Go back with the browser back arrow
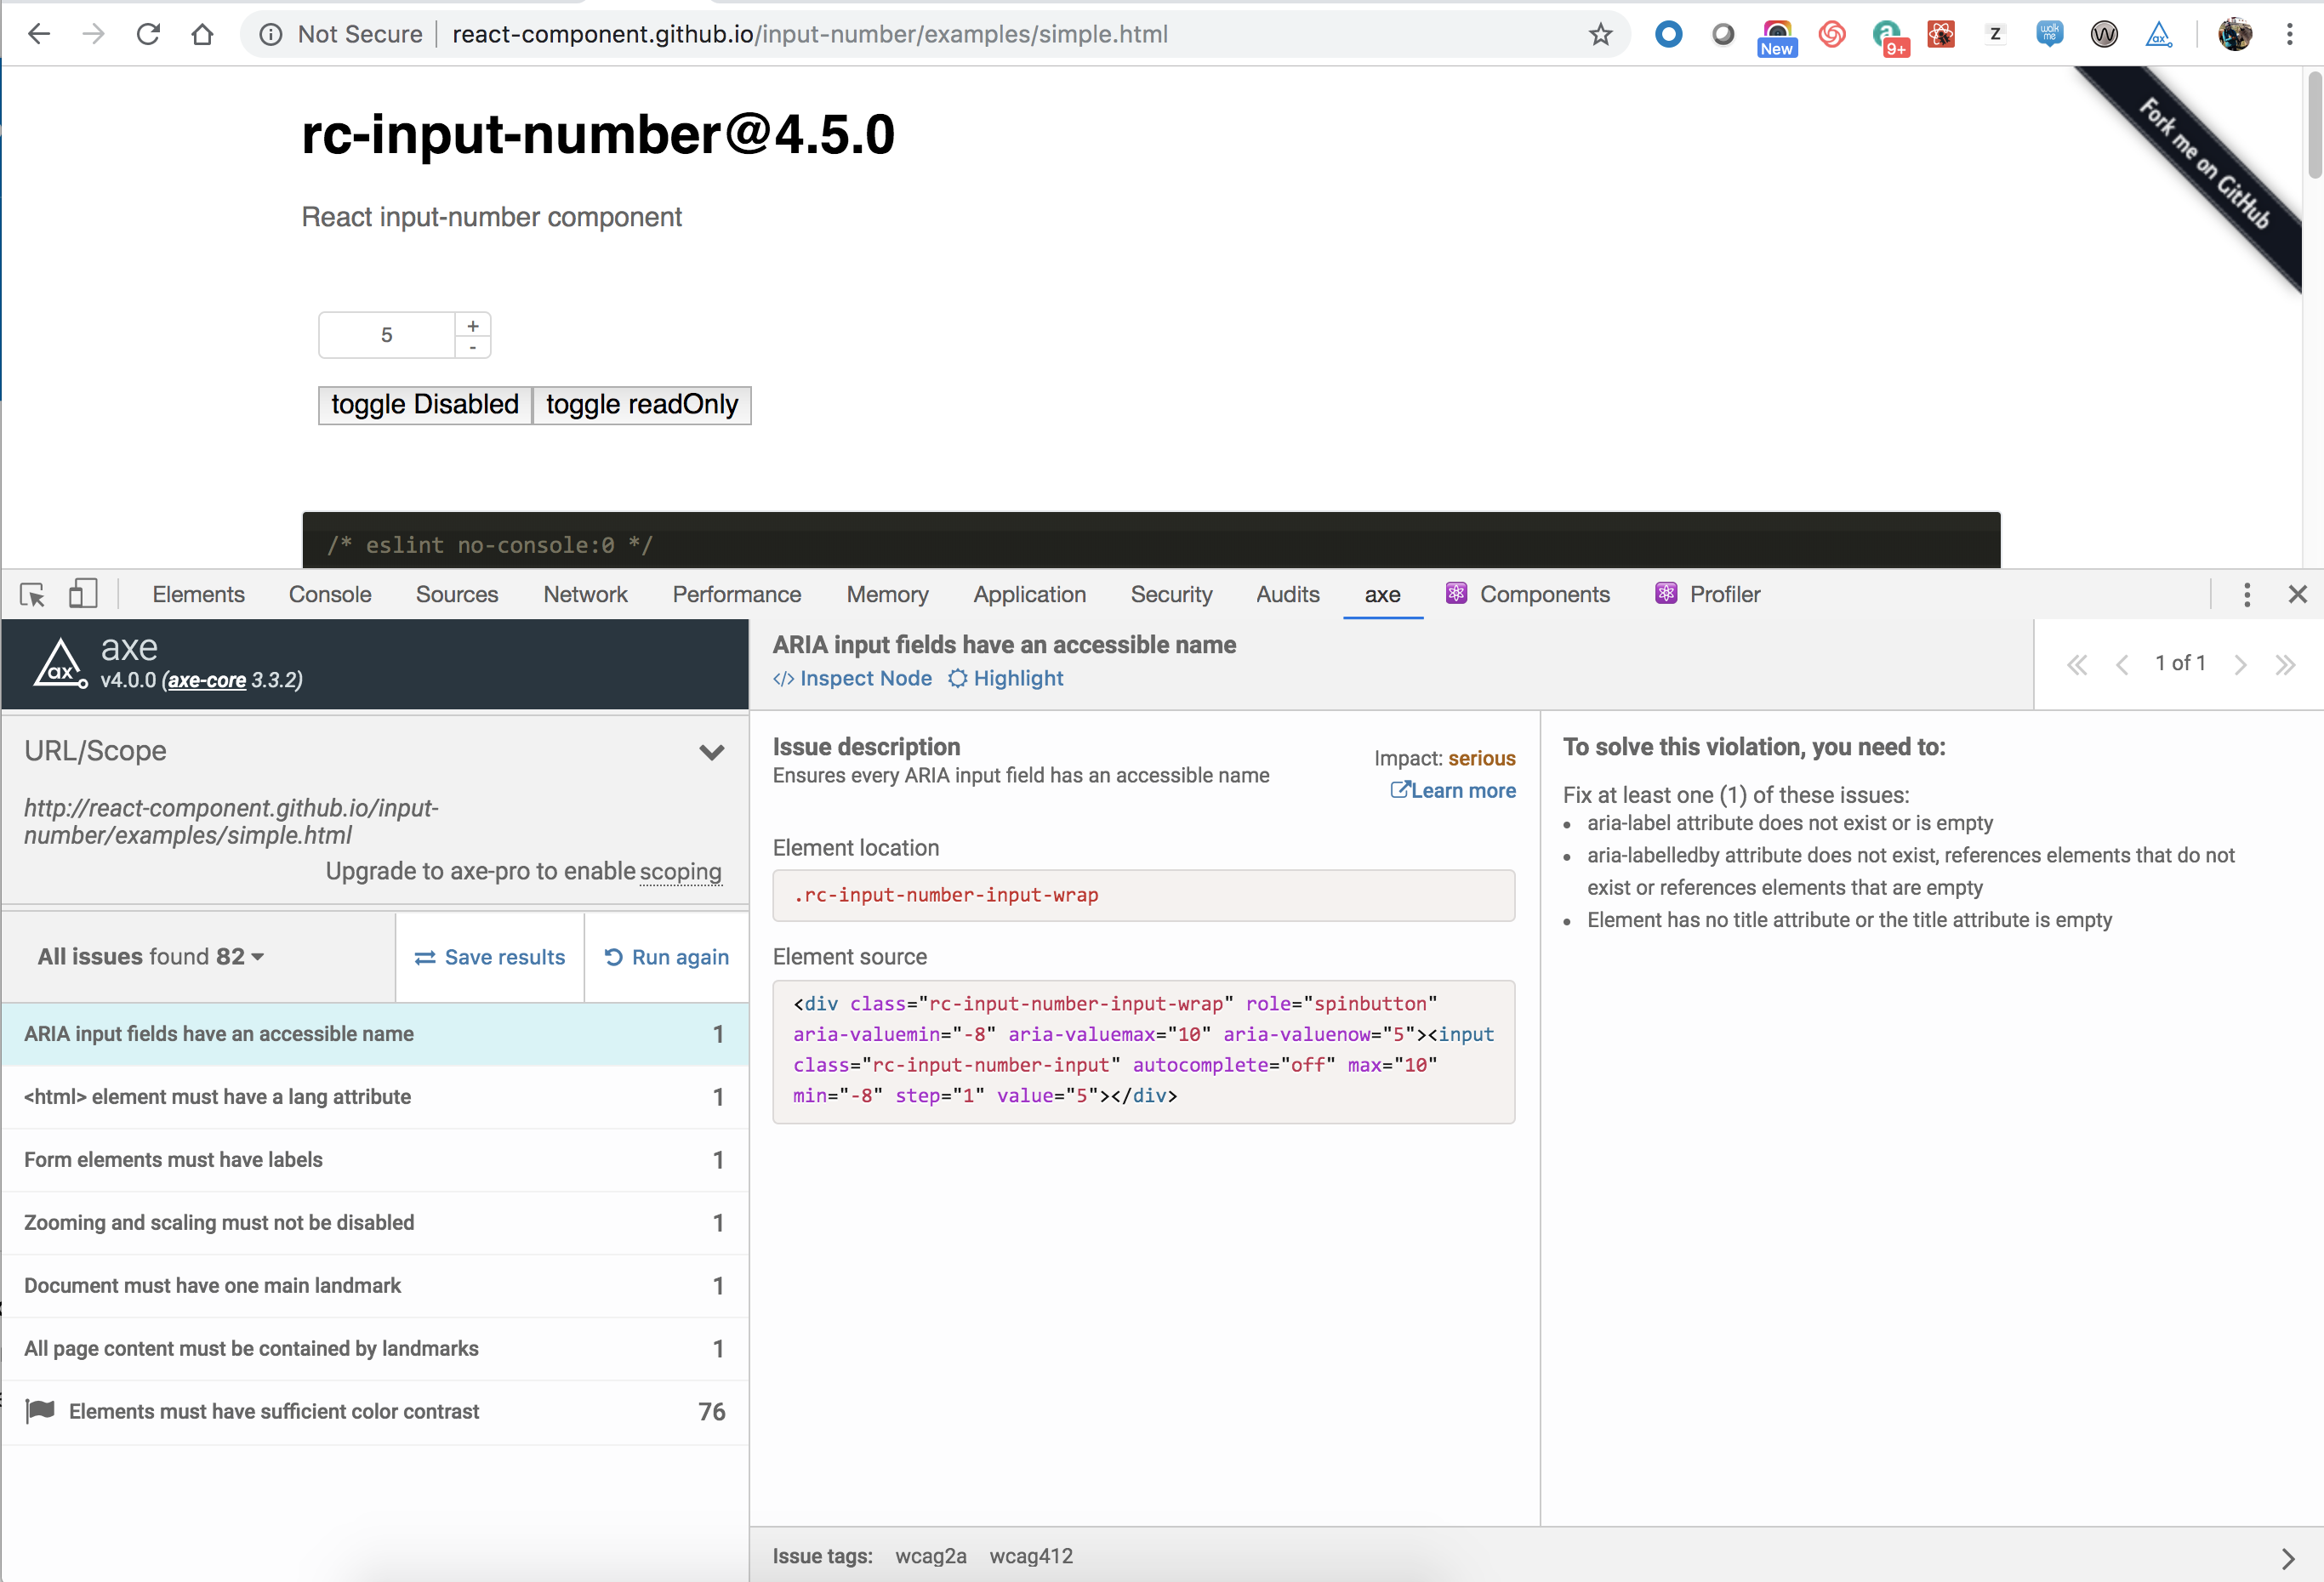This screenshot has height=1582, width=2324. point(39,34)
